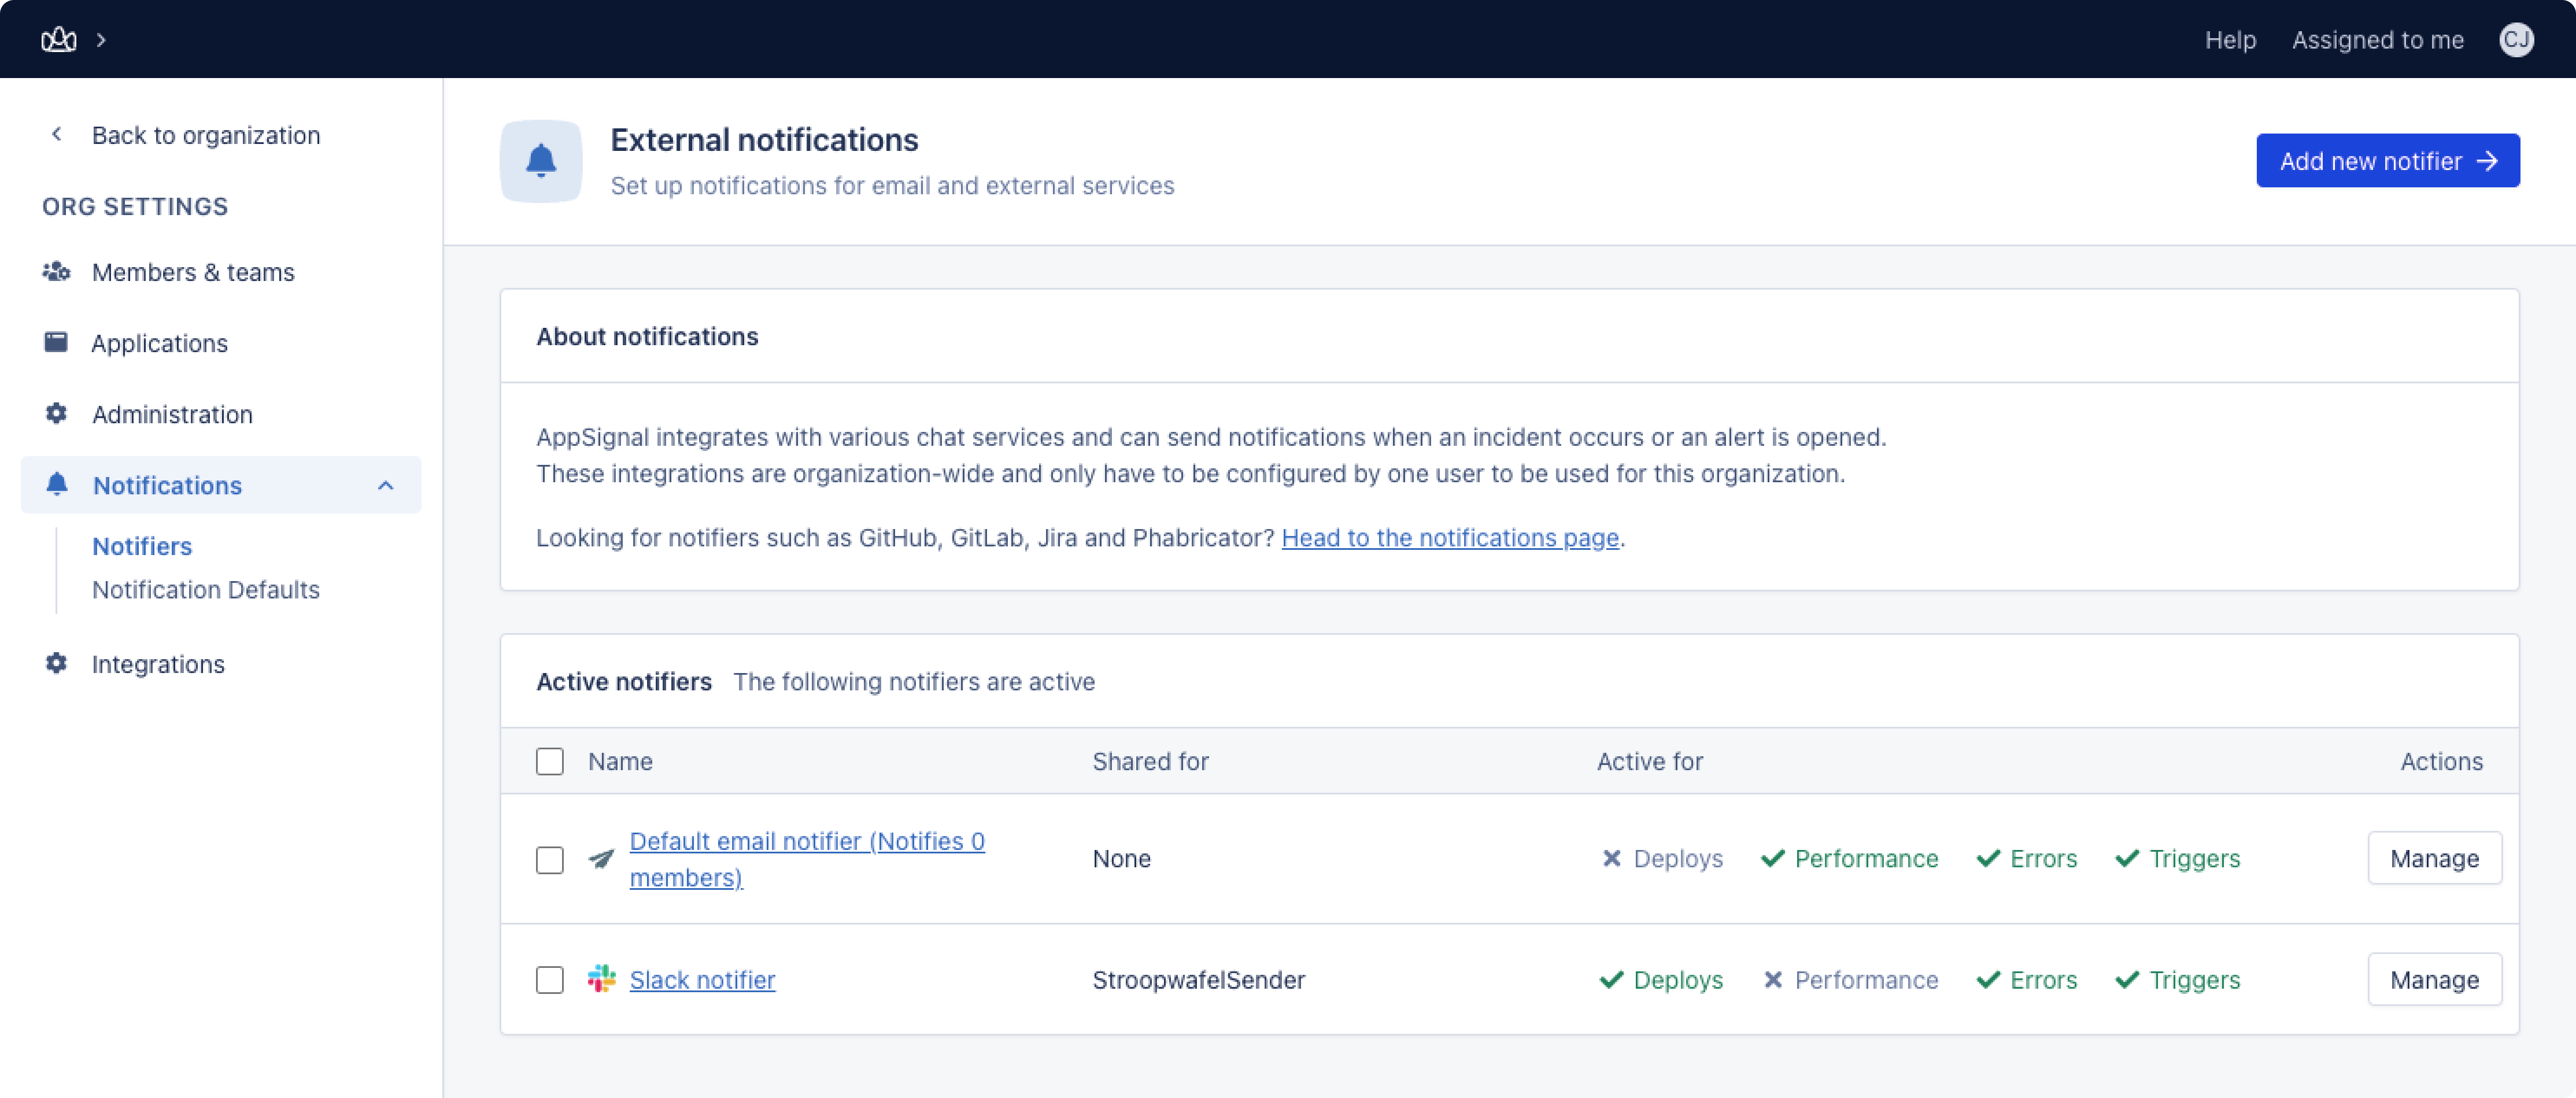This screenshot has height=1098, width=2576.
Task: Click the Name column header
Action: pos(620,761)
